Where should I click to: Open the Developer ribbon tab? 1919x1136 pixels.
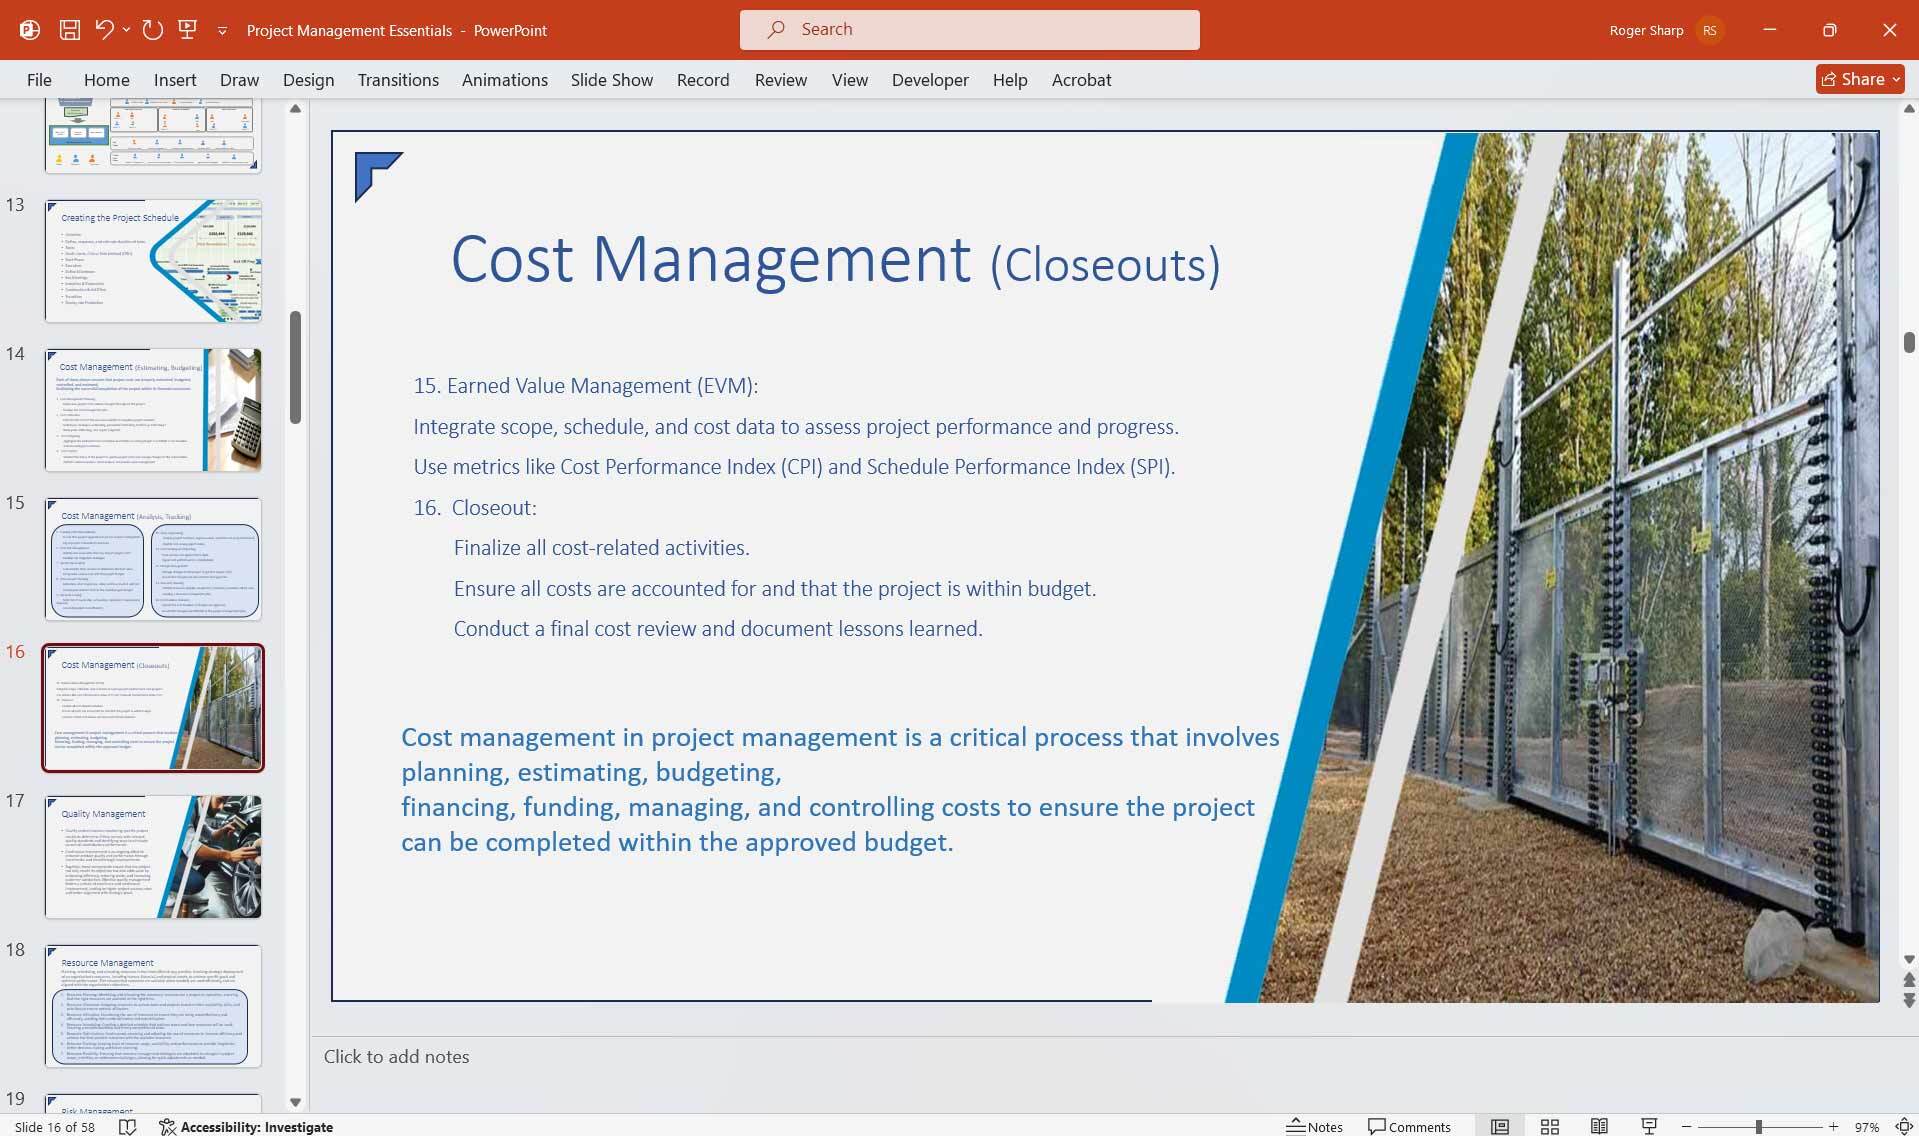pyautogui.click(x=929, y=79)
